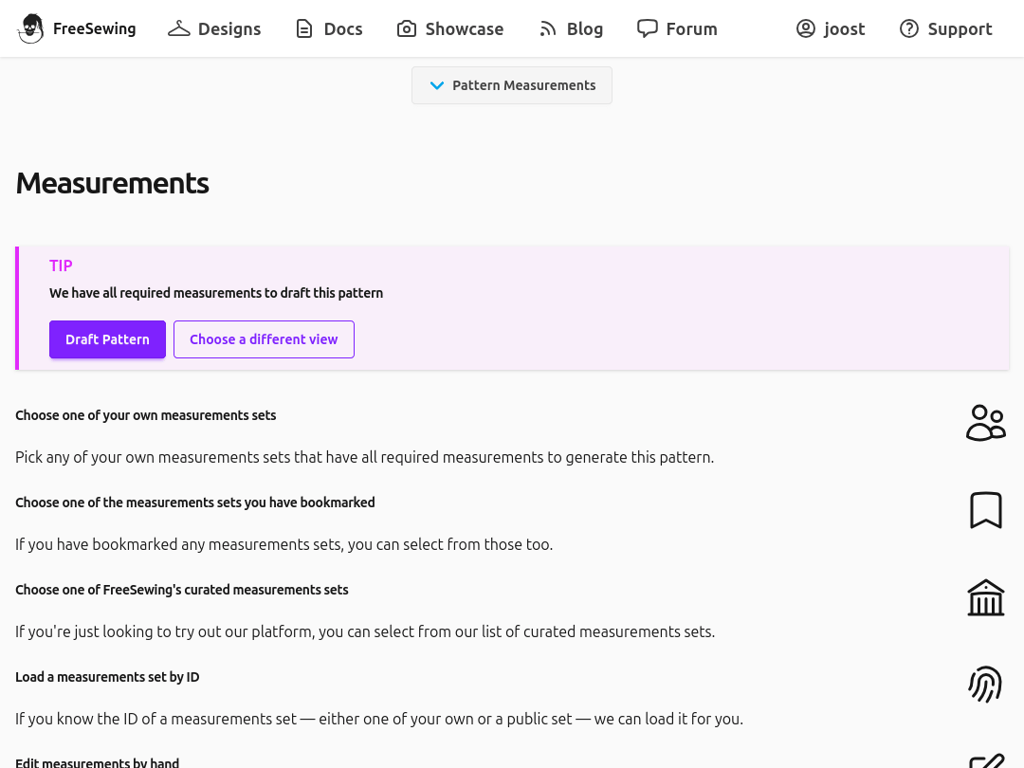Open the FreeSewing home link text
The width and height of the screenshot is (1024, 768).
[94, 29]
